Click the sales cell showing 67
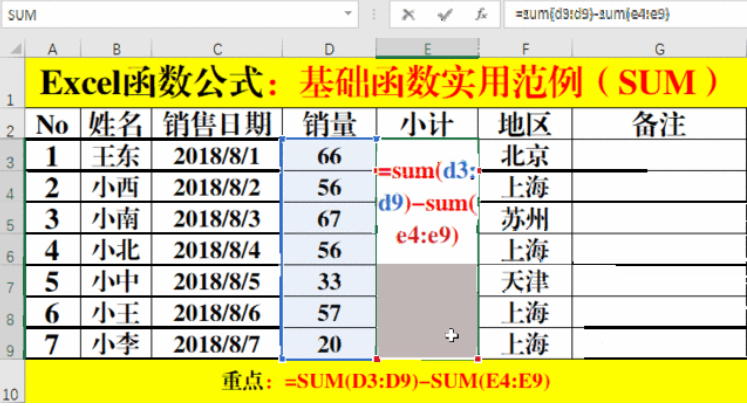Screen dimensions: 747x406 (x=329, y=219)
